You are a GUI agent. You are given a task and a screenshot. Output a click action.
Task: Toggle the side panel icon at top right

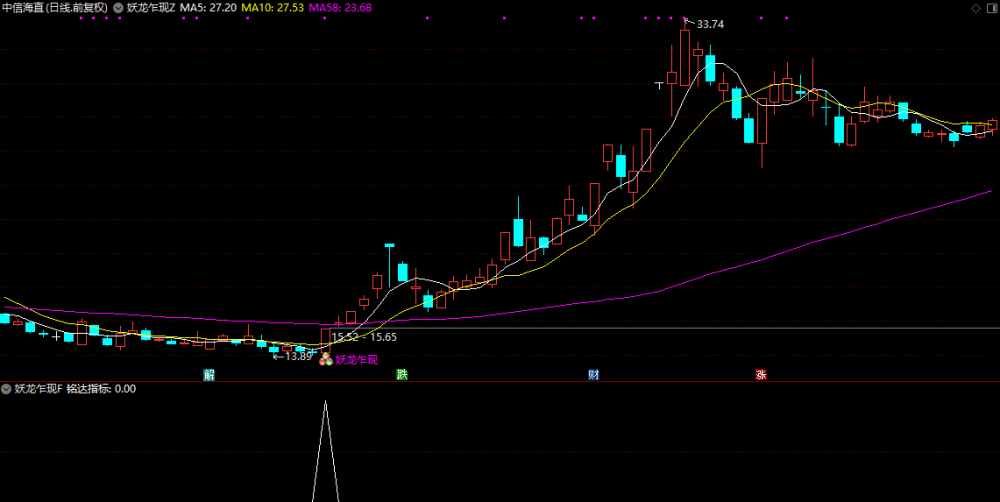[990, 8]
